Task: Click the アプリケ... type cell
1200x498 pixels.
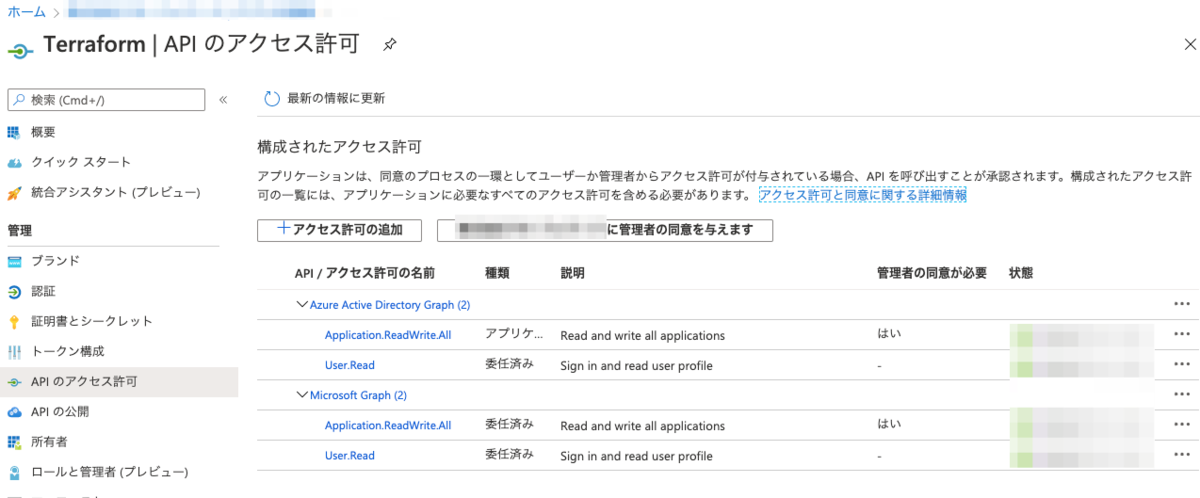Action: [x=514, y=334]
